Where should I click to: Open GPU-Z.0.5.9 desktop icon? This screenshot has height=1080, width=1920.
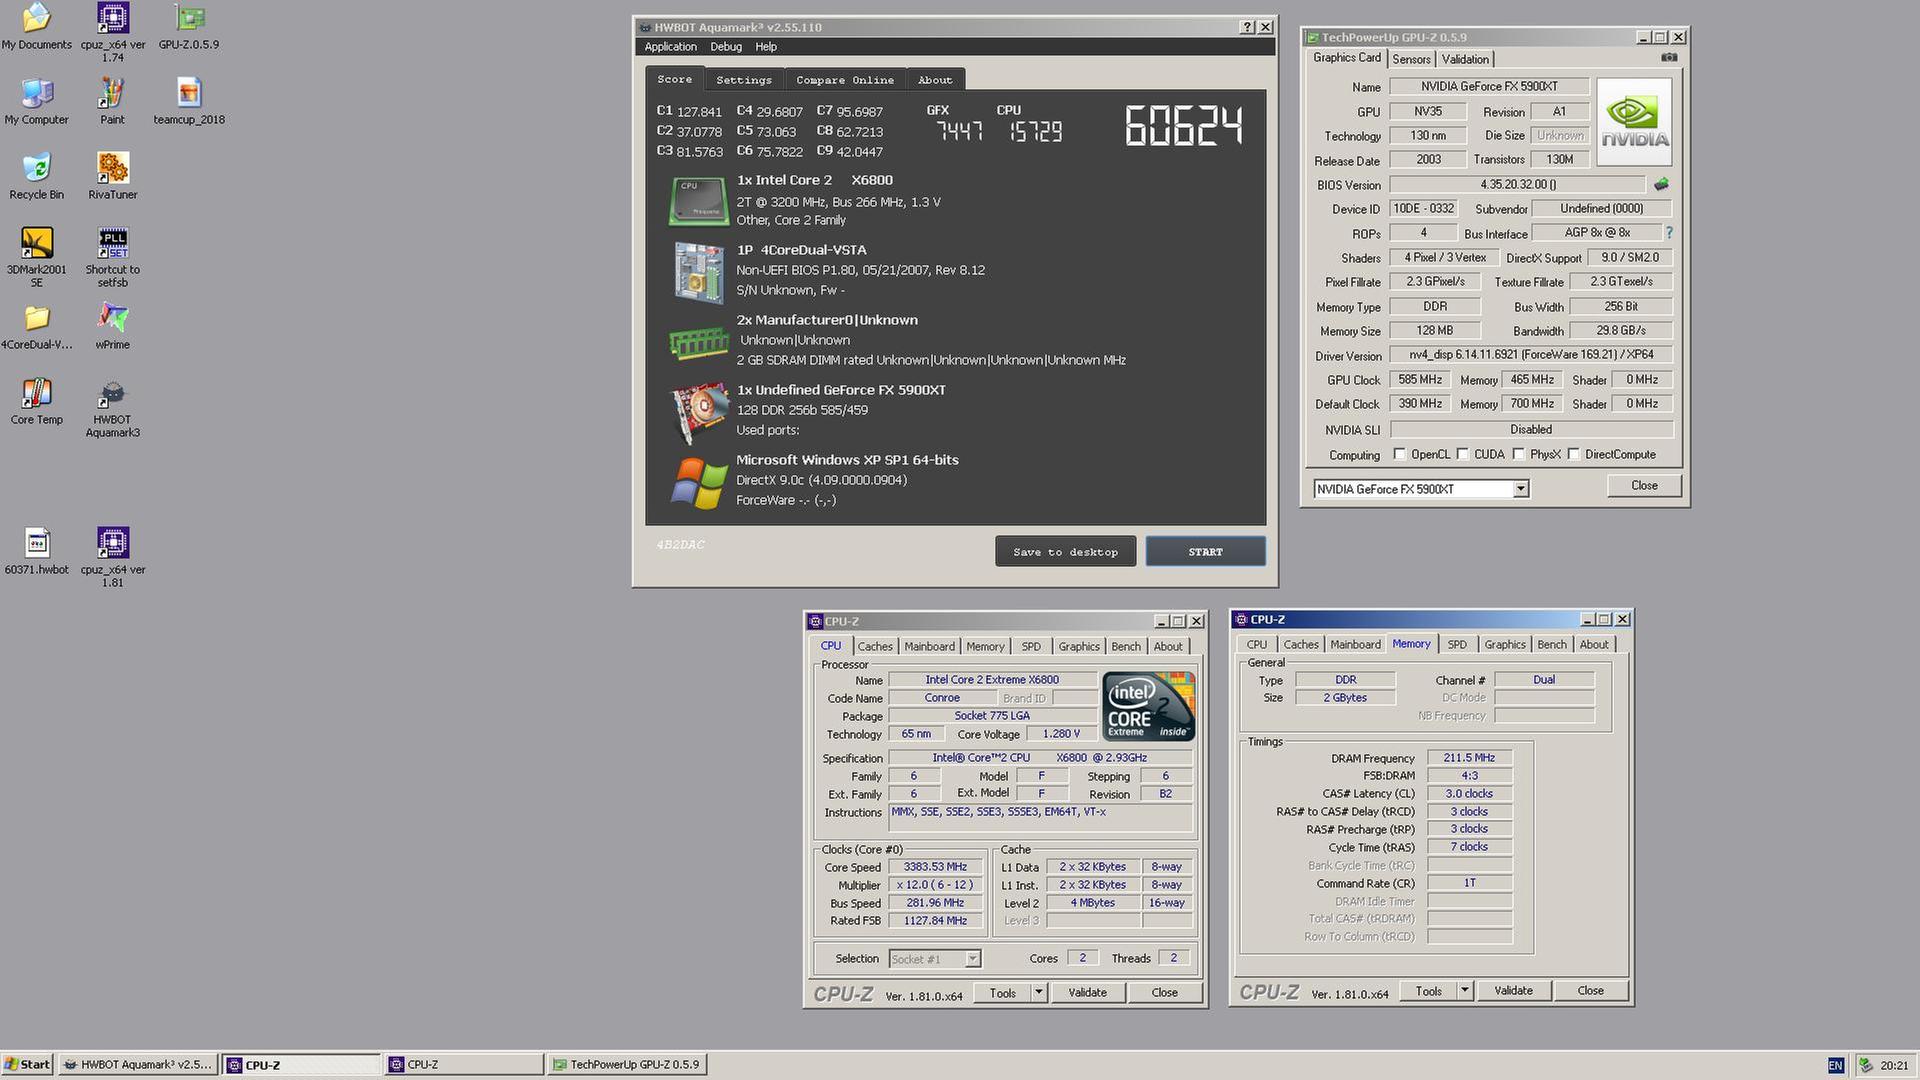[188, 26]
